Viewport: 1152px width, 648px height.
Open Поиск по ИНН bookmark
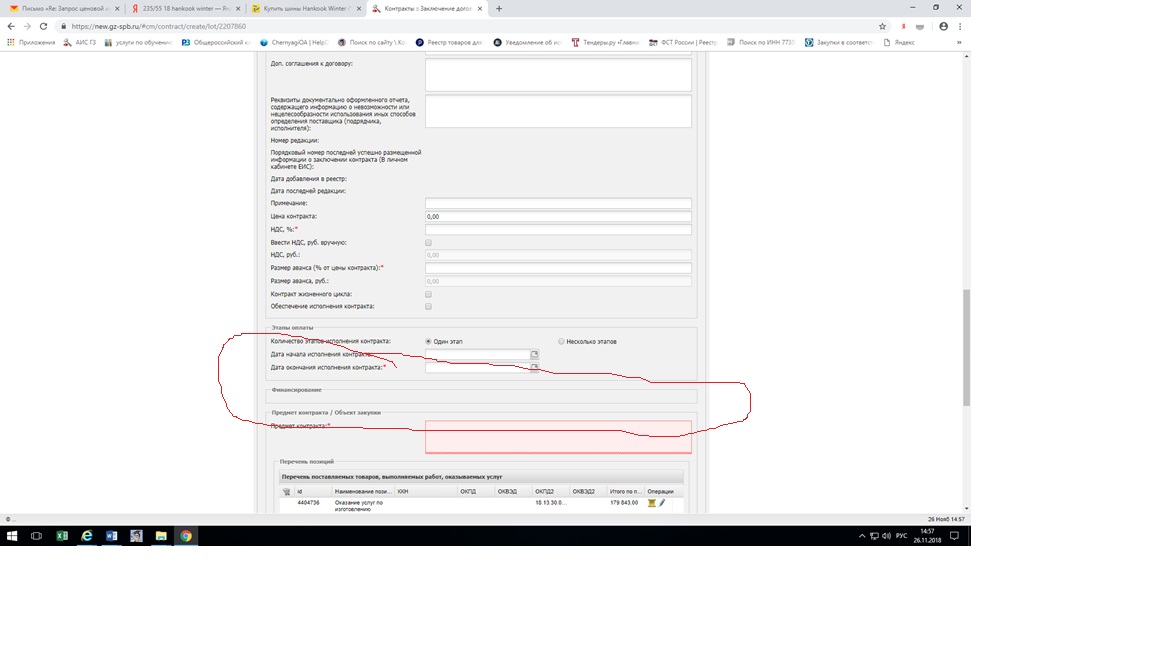coord(760,43)
